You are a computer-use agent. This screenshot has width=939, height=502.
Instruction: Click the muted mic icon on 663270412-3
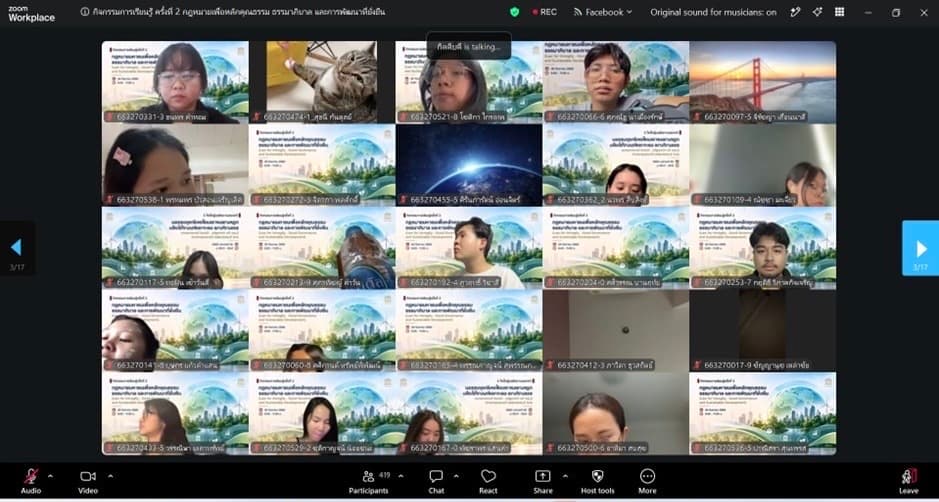pos(550,365)
